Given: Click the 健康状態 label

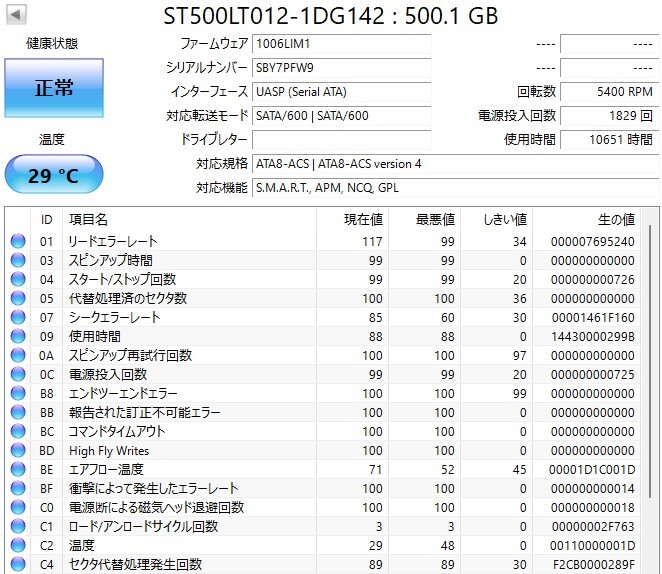Looking at the screenshot, I should (x=52, y=43).
